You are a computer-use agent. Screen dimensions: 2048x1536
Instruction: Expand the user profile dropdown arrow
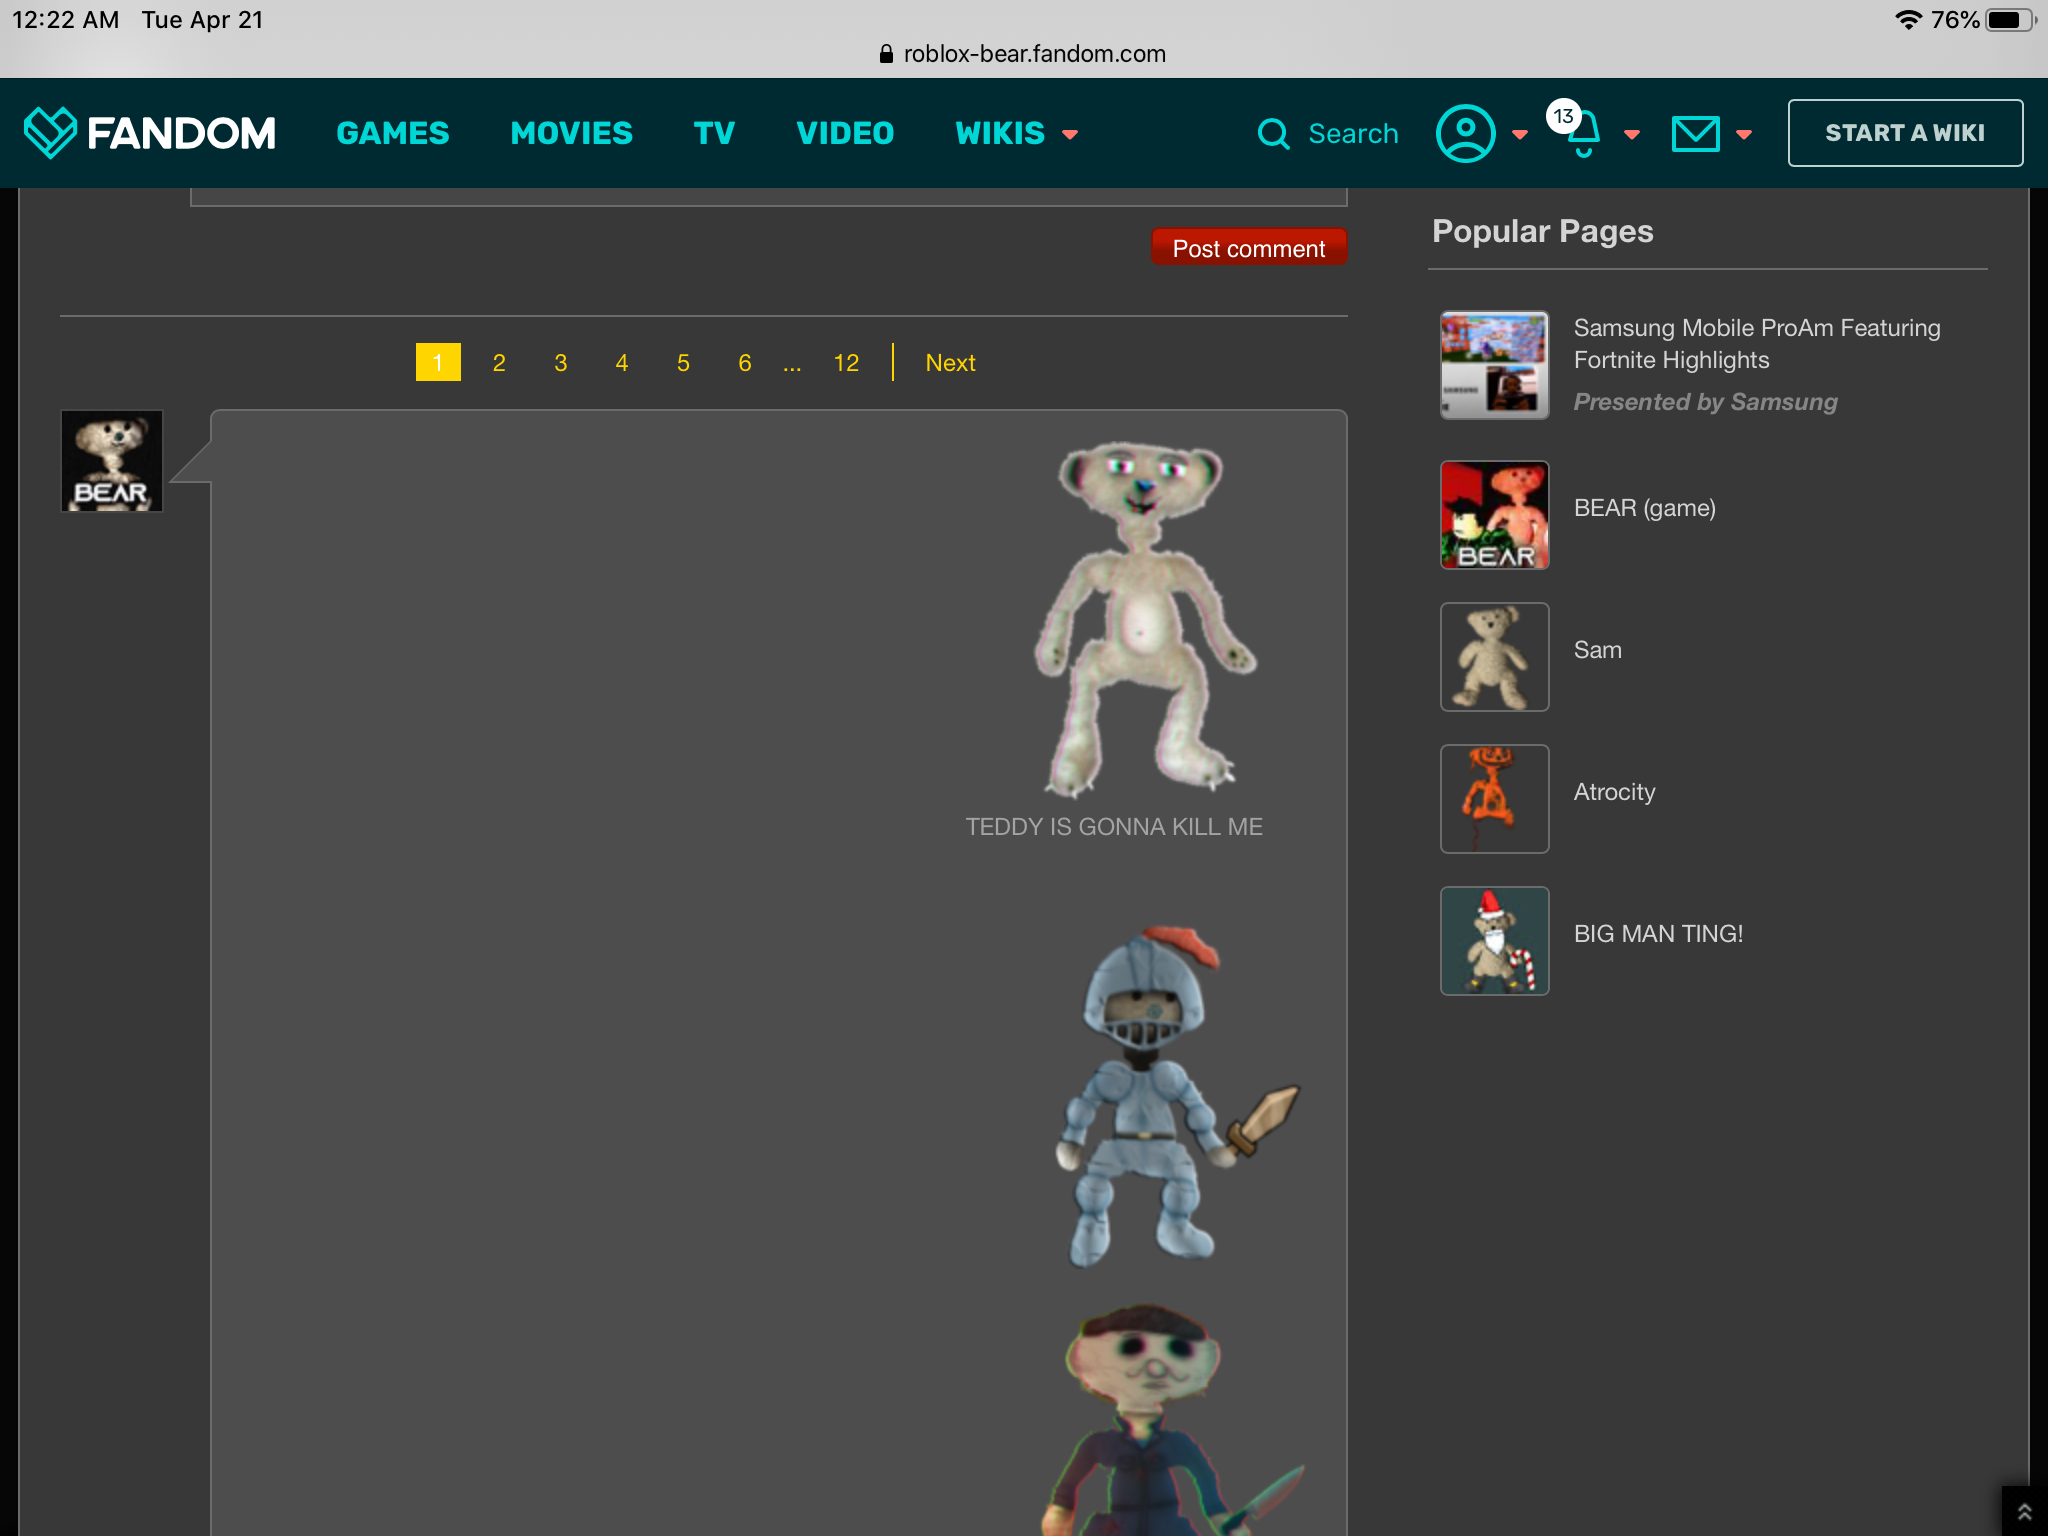[1517, 132]
